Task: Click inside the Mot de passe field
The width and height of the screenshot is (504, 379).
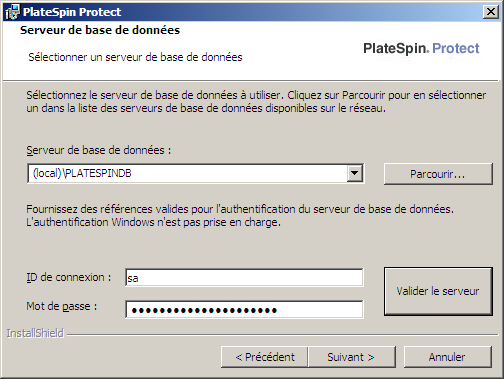Action: tap(244, 310)
